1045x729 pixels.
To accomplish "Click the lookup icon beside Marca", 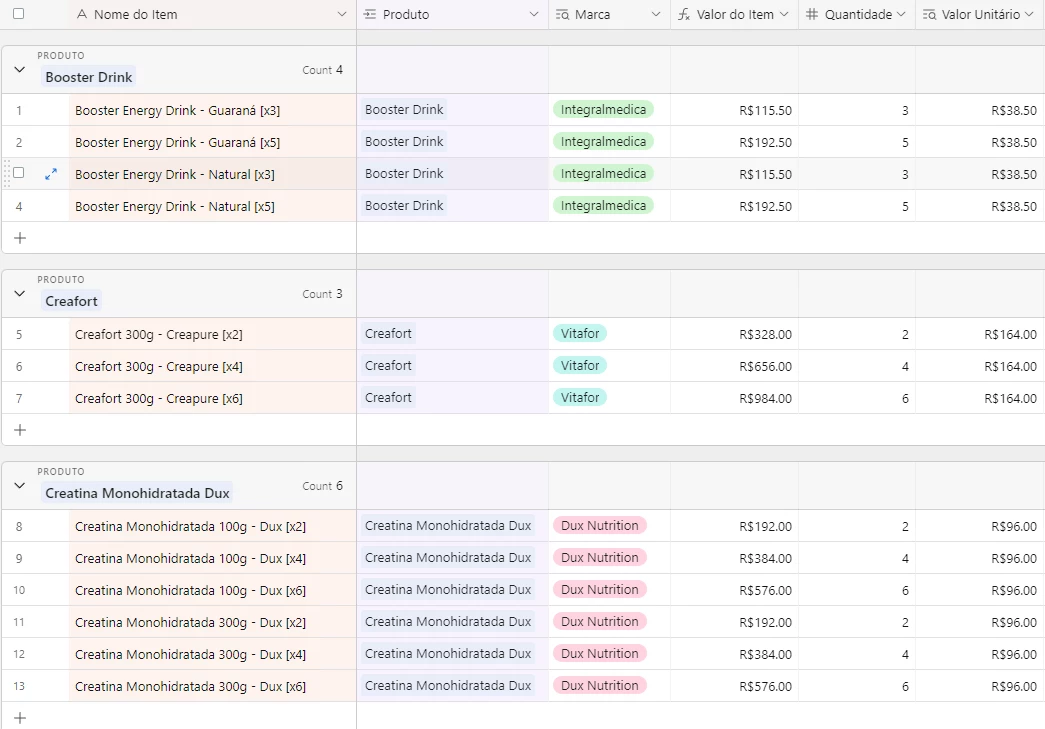I will point(562,14).
